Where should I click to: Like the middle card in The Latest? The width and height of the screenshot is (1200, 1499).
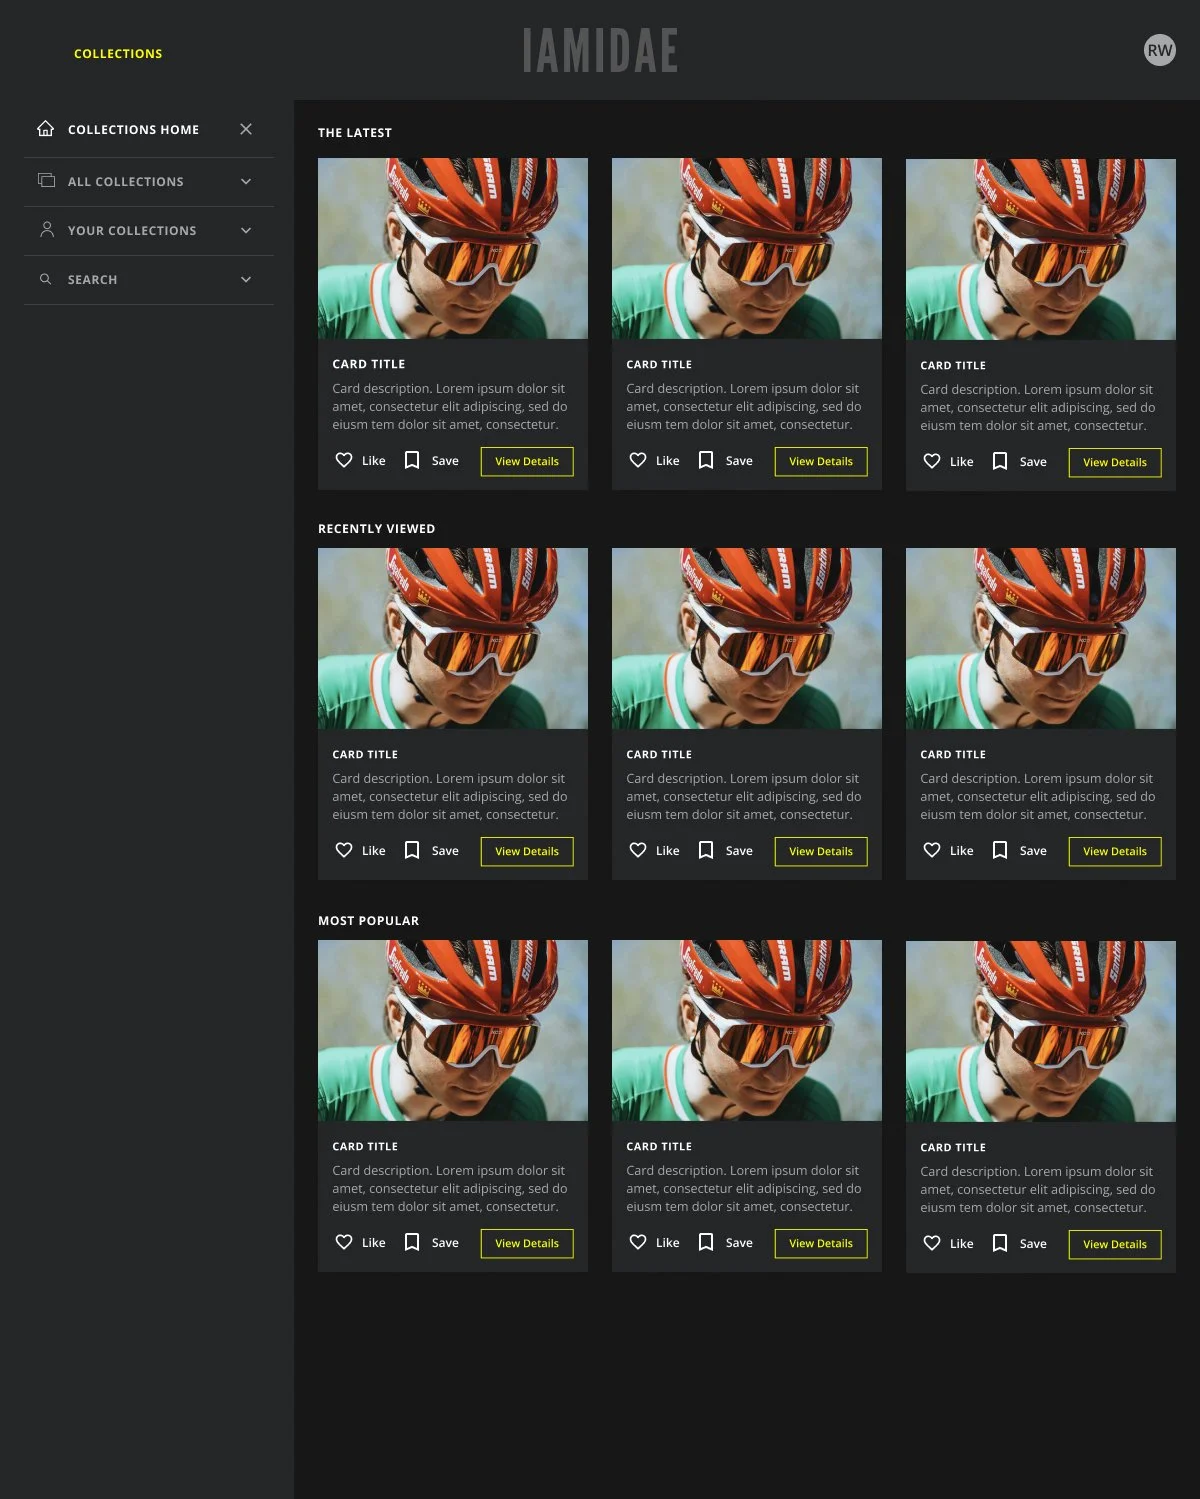click(x=654, y=460)
